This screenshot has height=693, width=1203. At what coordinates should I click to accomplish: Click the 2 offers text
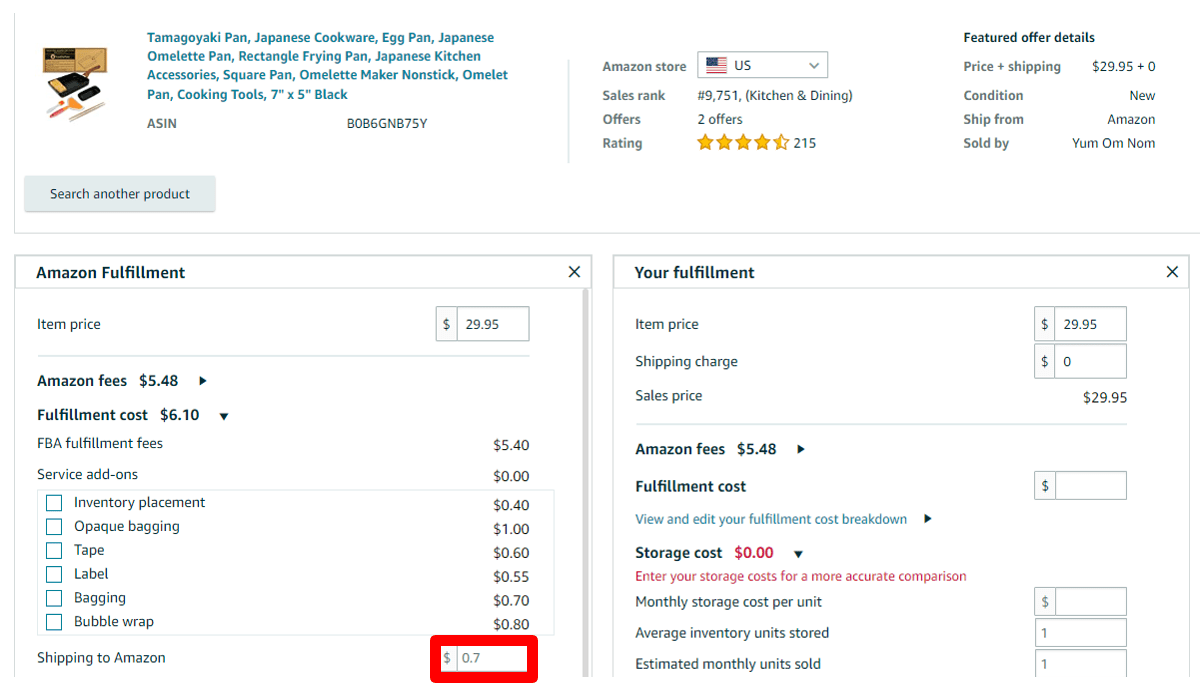click(720, 119)
